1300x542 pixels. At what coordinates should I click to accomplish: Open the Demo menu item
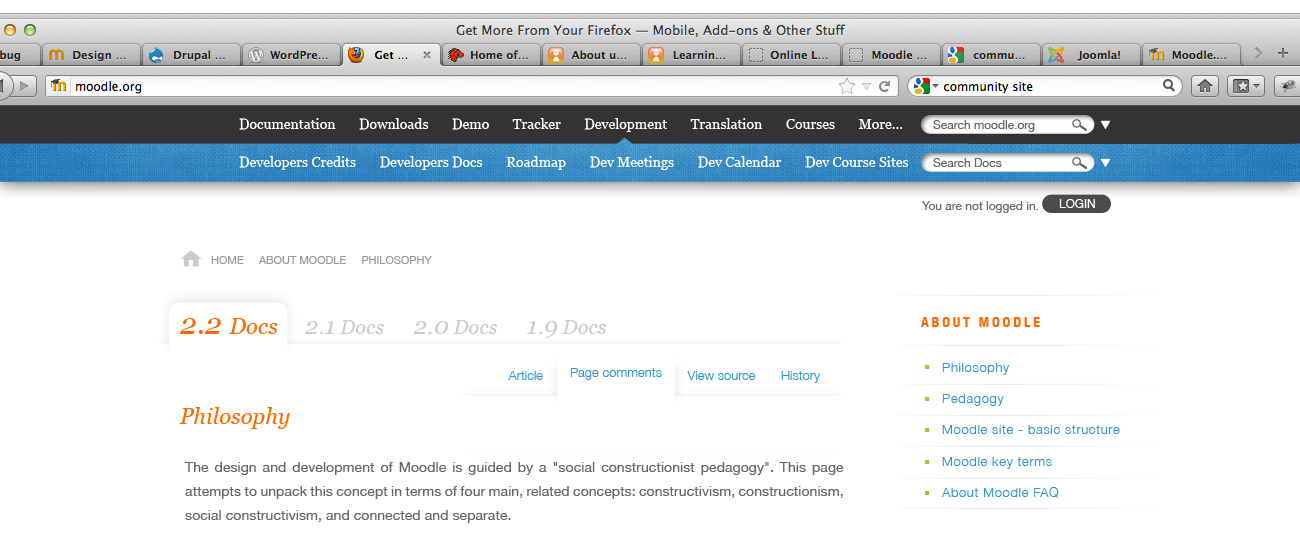[x=470, y=124]
